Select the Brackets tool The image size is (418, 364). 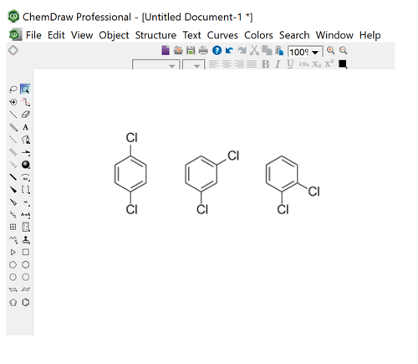coord(26,190)
